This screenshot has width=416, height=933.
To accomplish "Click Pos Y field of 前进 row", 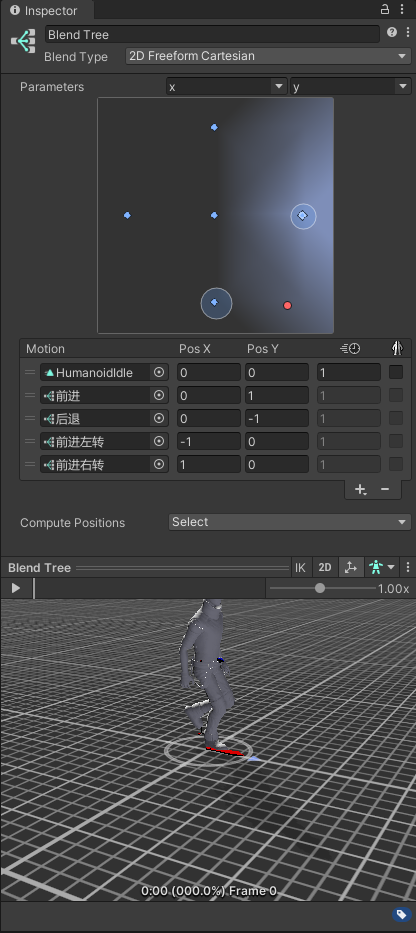I will click(x=277, y=395).
